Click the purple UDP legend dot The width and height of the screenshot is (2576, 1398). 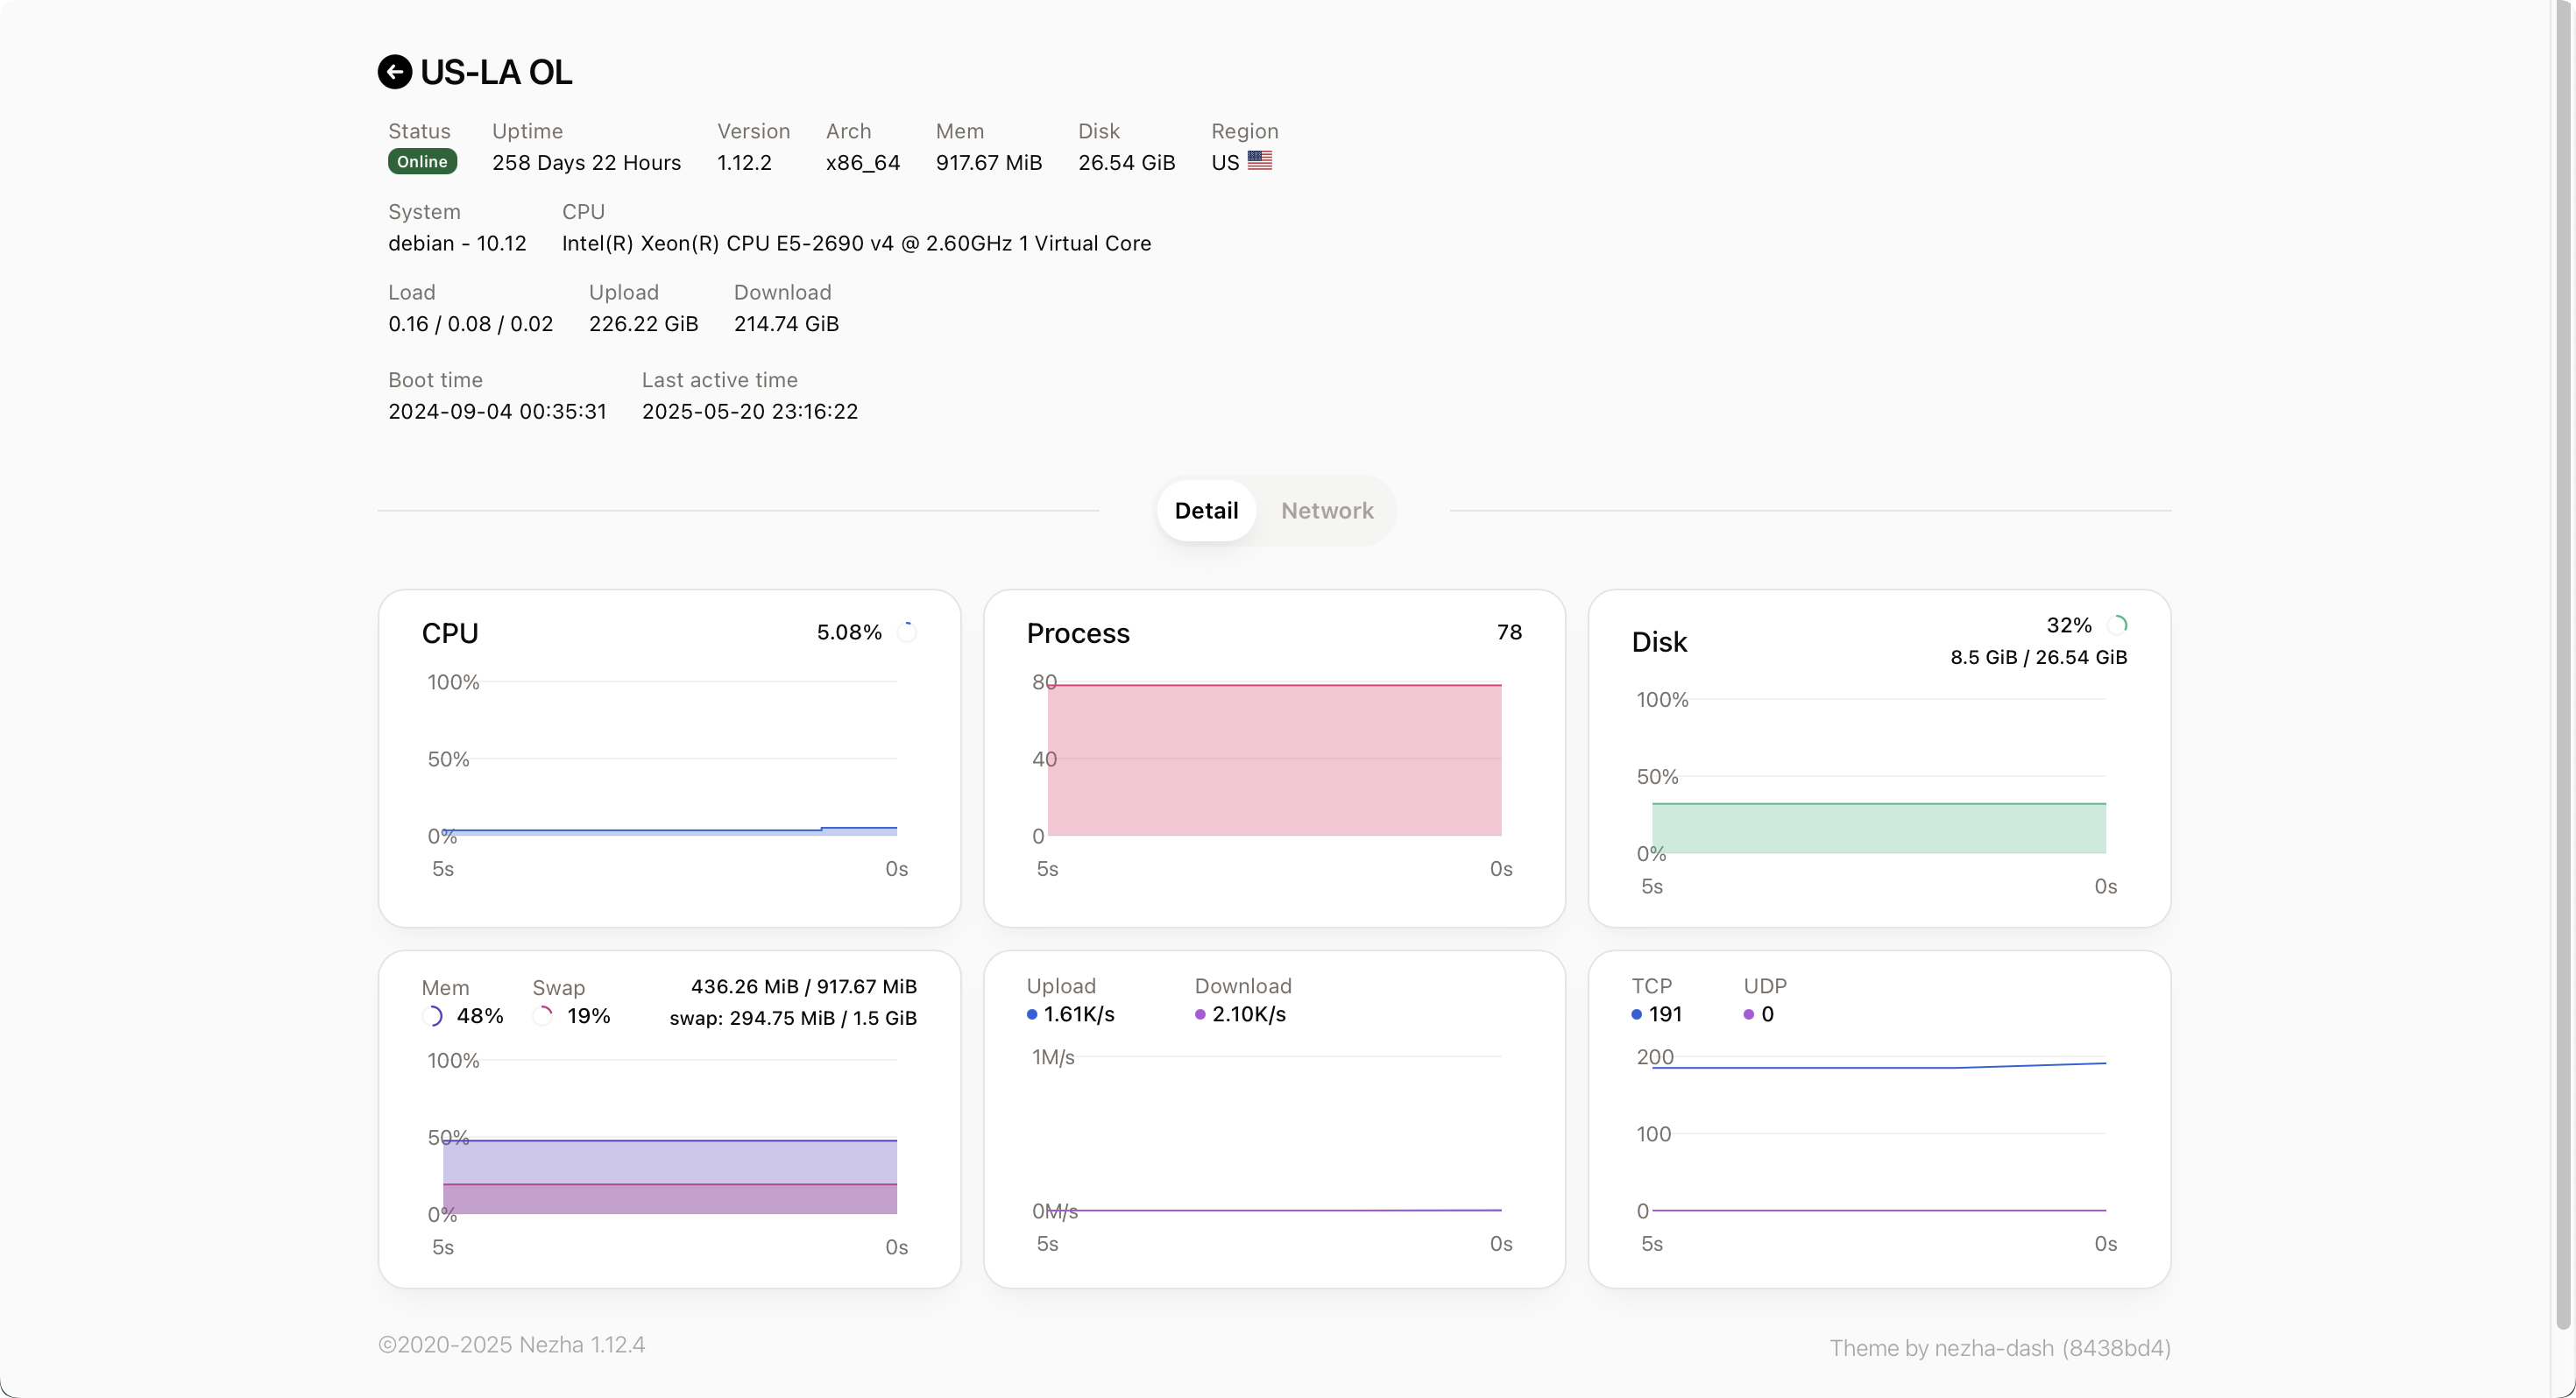pyautogui.click(x=1748, y=1014)
